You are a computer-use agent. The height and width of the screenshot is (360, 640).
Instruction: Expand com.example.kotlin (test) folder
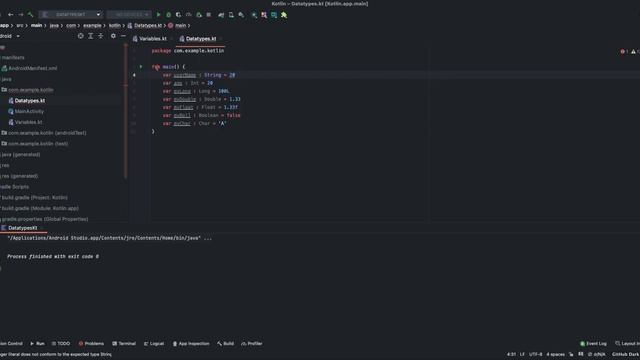35,144
